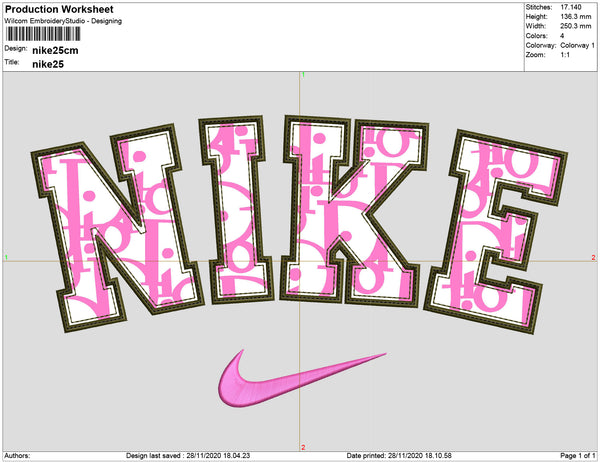Click the green 1 marker at top
The image size is (600, 462).
point(303,75)
